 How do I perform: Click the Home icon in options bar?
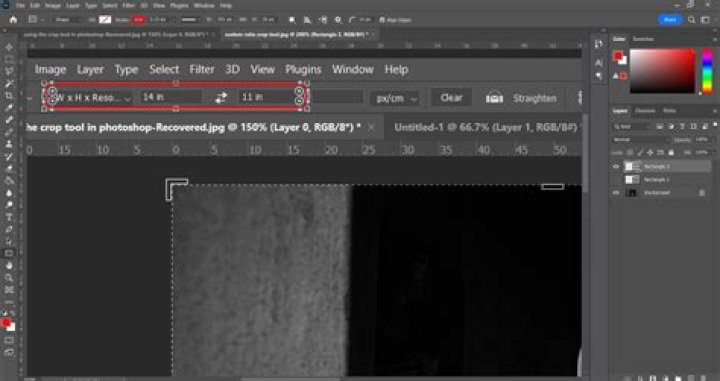(x=13, y=20)
